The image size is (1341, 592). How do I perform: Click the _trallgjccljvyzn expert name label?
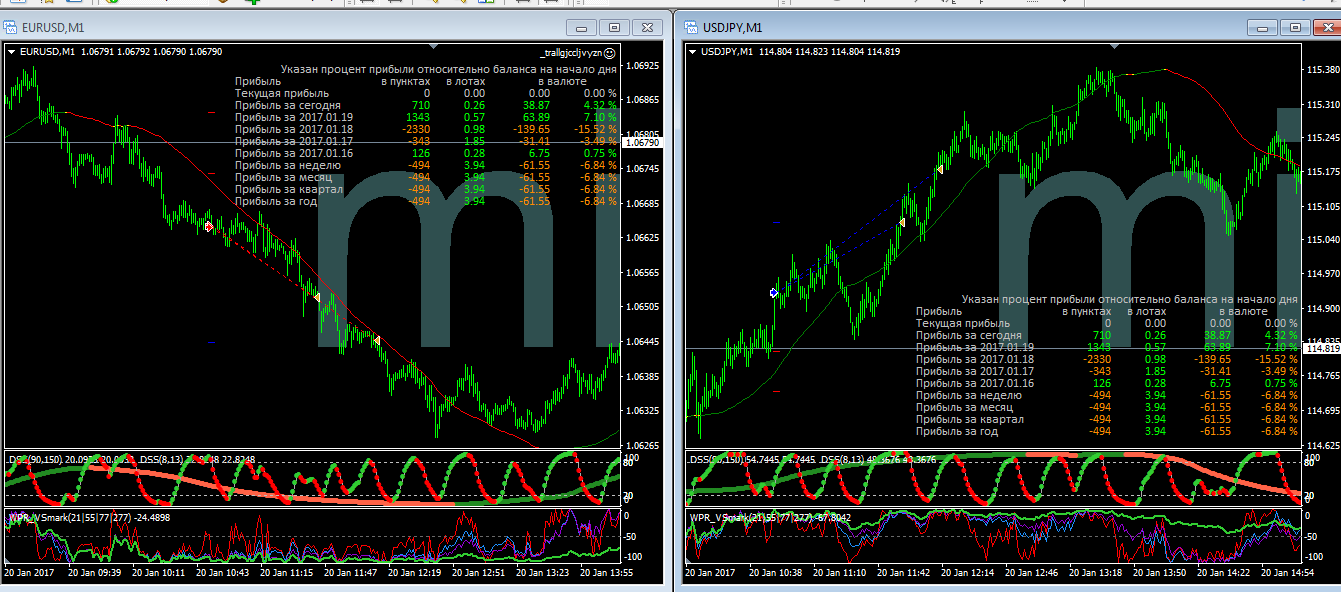570,52
